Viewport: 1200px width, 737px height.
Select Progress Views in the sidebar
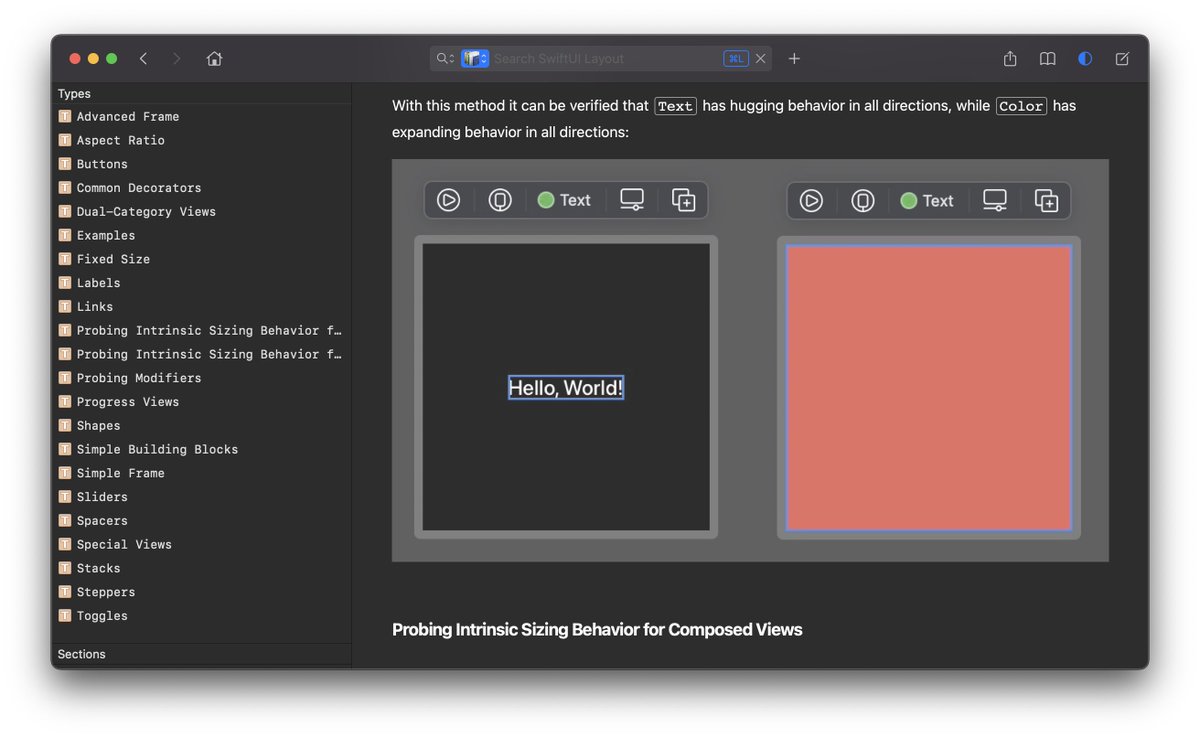click(201, 402)
